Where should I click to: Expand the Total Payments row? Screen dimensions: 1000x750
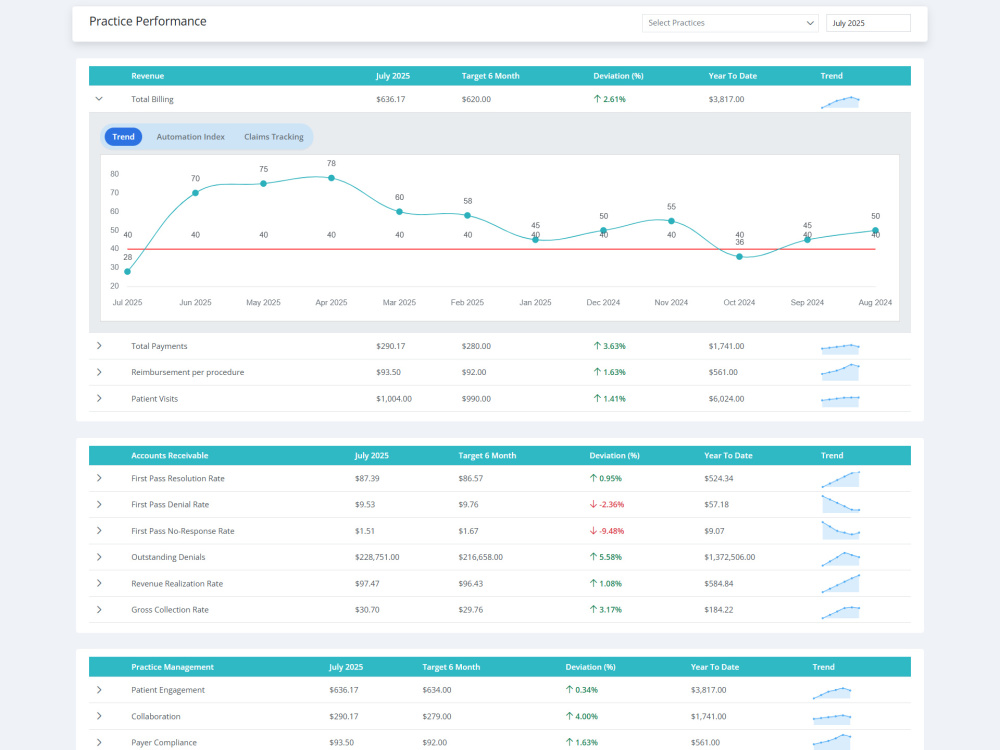click(99, 346)
